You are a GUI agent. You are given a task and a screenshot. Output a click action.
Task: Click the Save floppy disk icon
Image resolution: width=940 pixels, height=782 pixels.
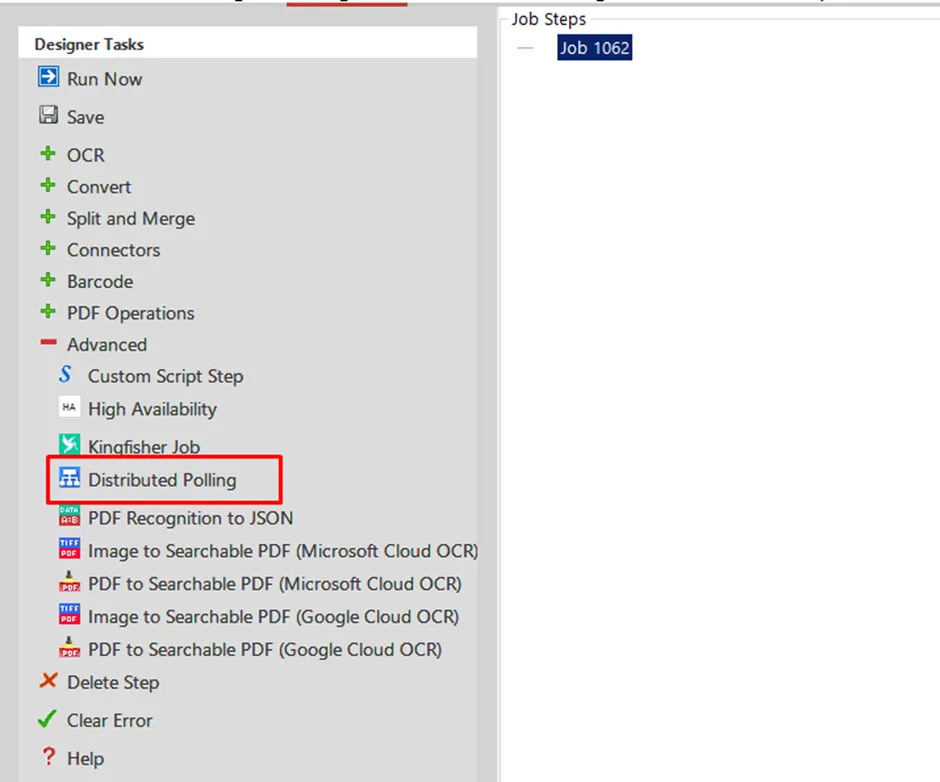pyautogui.click(x=48, y=115)
